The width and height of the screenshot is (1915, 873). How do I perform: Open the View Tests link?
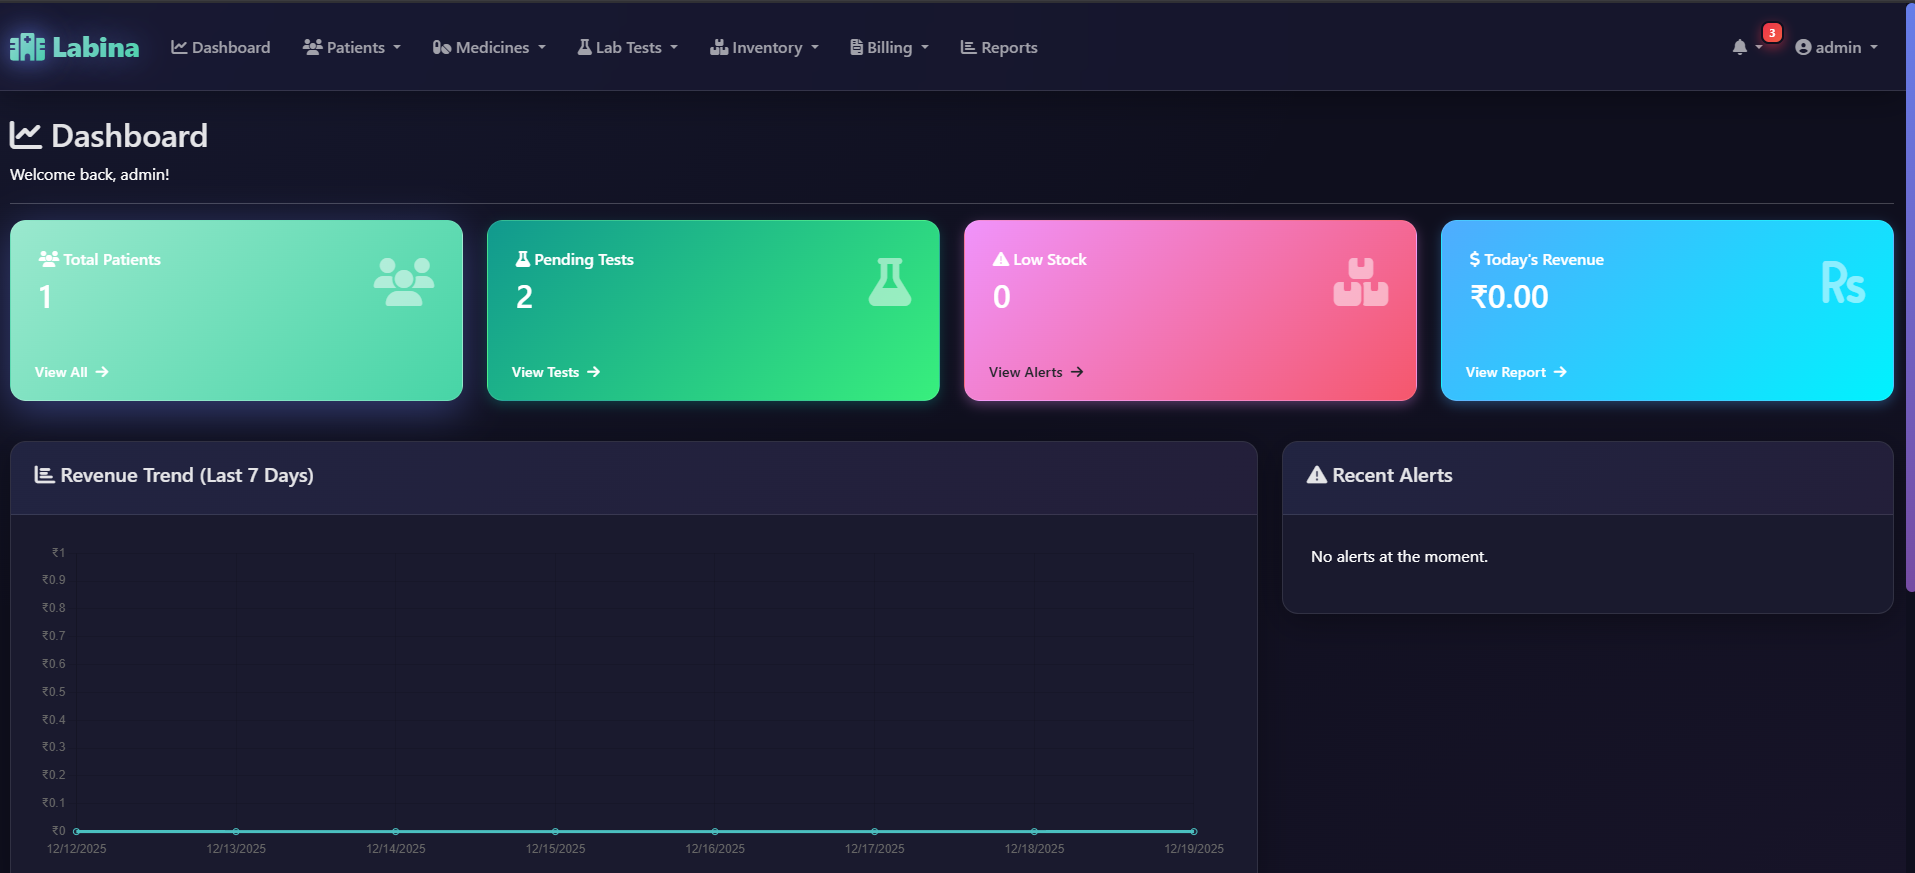[555, 372]
